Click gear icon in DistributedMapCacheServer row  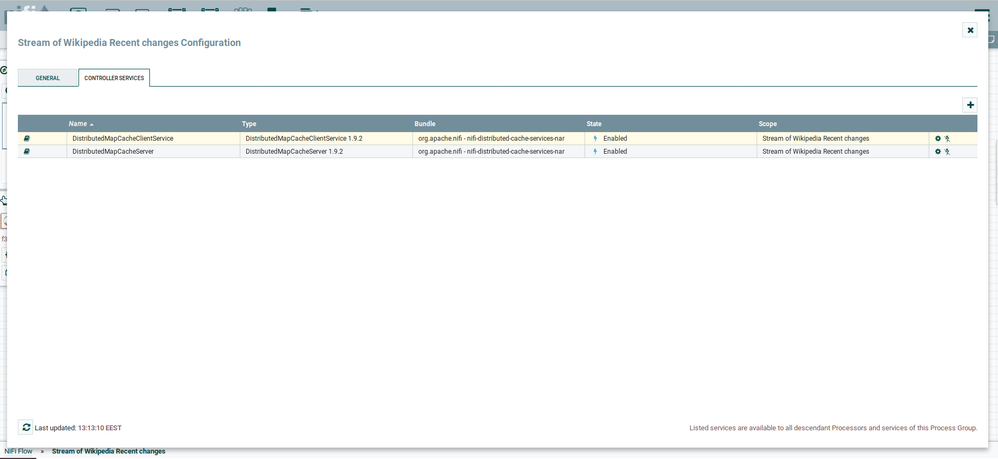938,152
